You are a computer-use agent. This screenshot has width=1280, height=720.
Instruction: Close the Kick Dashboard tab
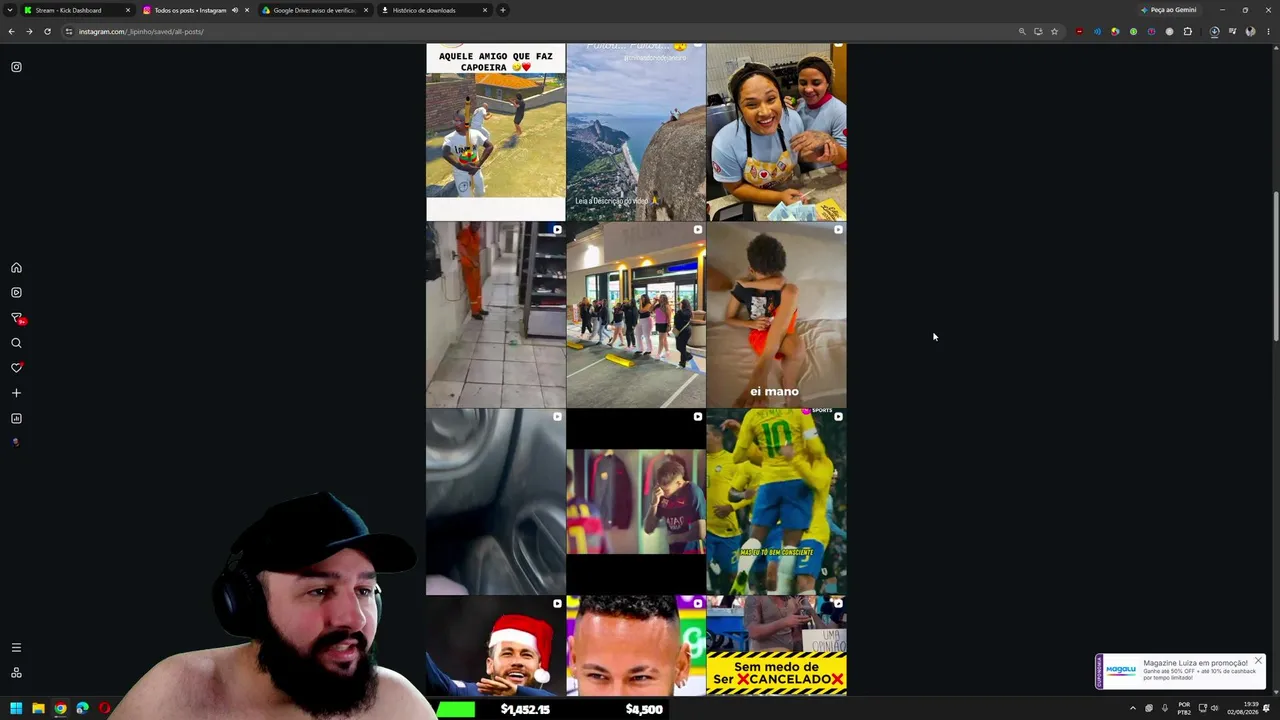click(x=128, y=10)
